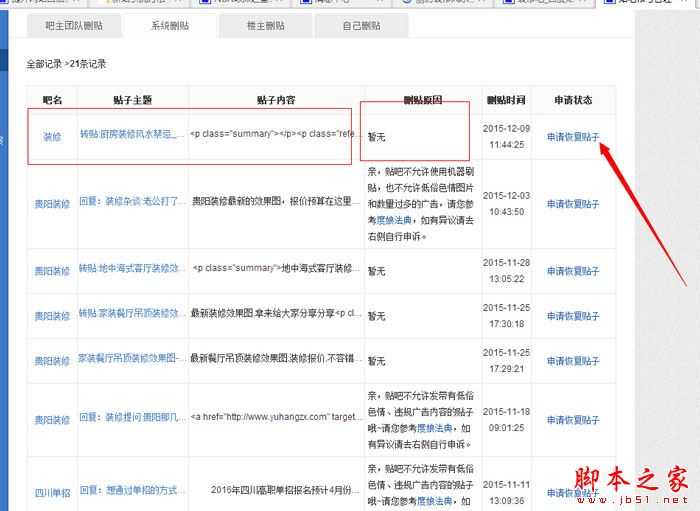
Task: Click 申请恢复贴子 for the 2015-12-09 record
Action: coord(573,136)
